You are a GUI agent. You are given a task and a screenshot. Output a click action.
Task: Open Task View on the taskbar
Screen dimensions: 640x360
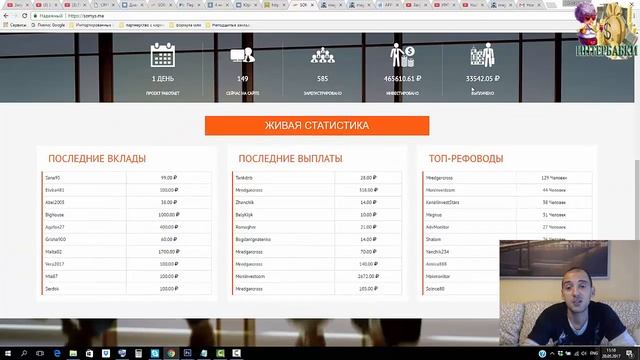point(40,353)
